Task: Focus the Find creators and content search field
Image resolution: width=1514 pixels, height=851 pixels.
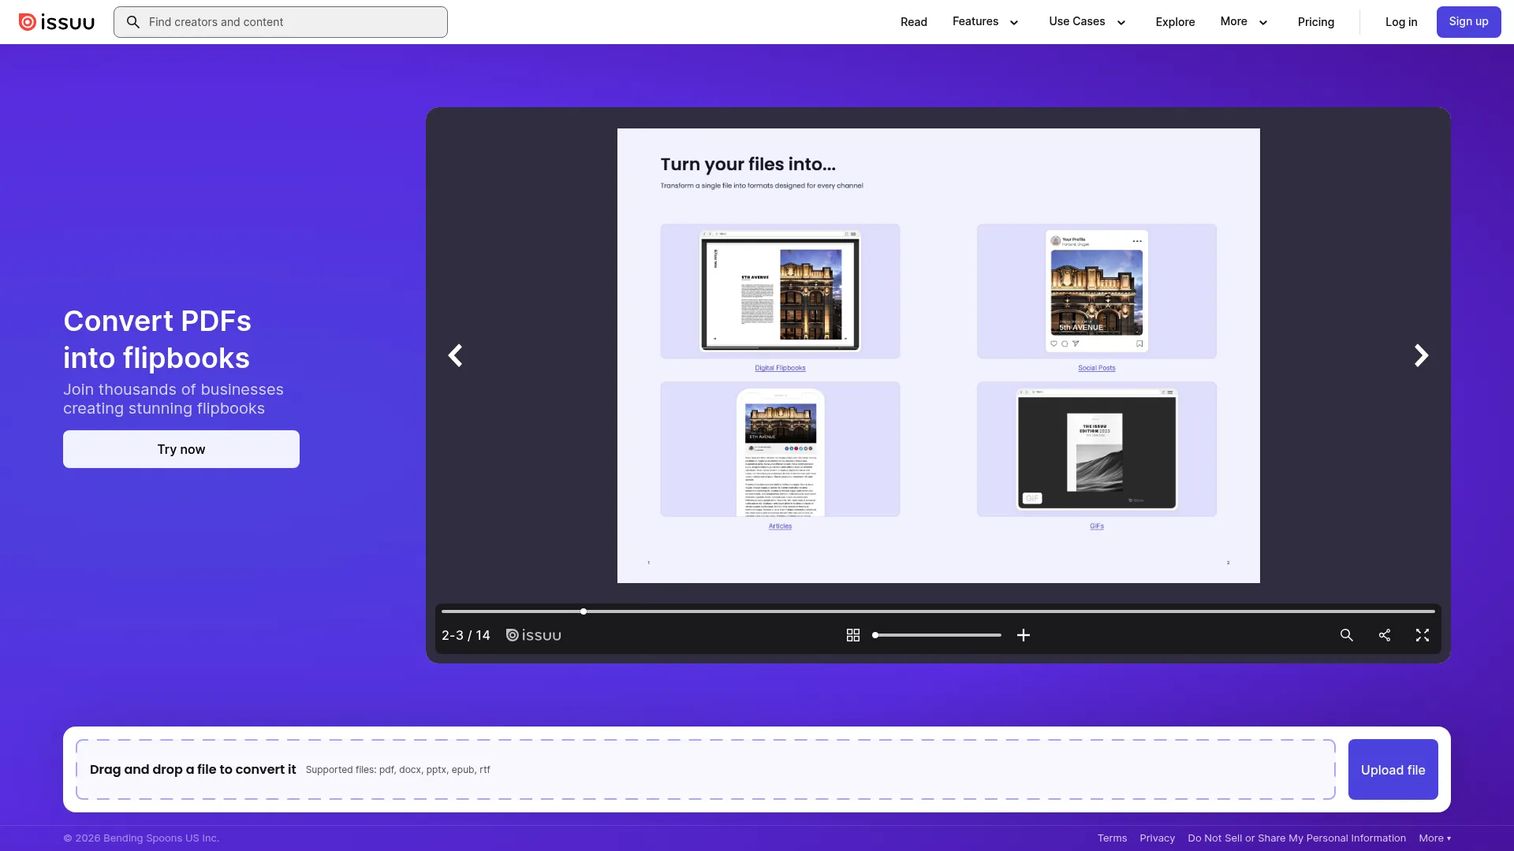Action: click(x=280, y=22)
